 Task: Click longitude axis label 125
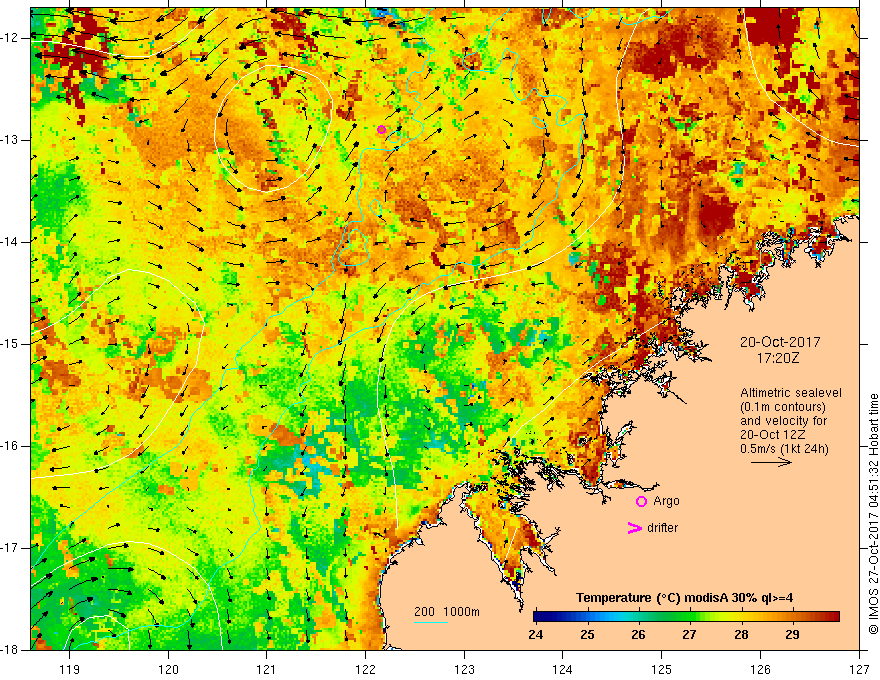coord(662,669)
